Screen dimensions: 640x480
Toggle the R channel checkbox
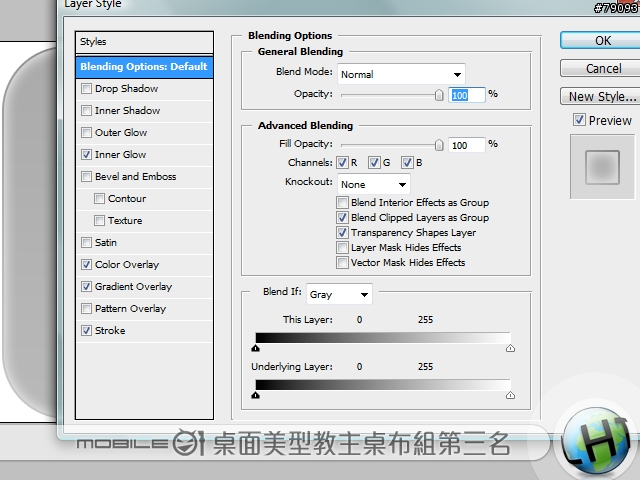click(342, 162)
